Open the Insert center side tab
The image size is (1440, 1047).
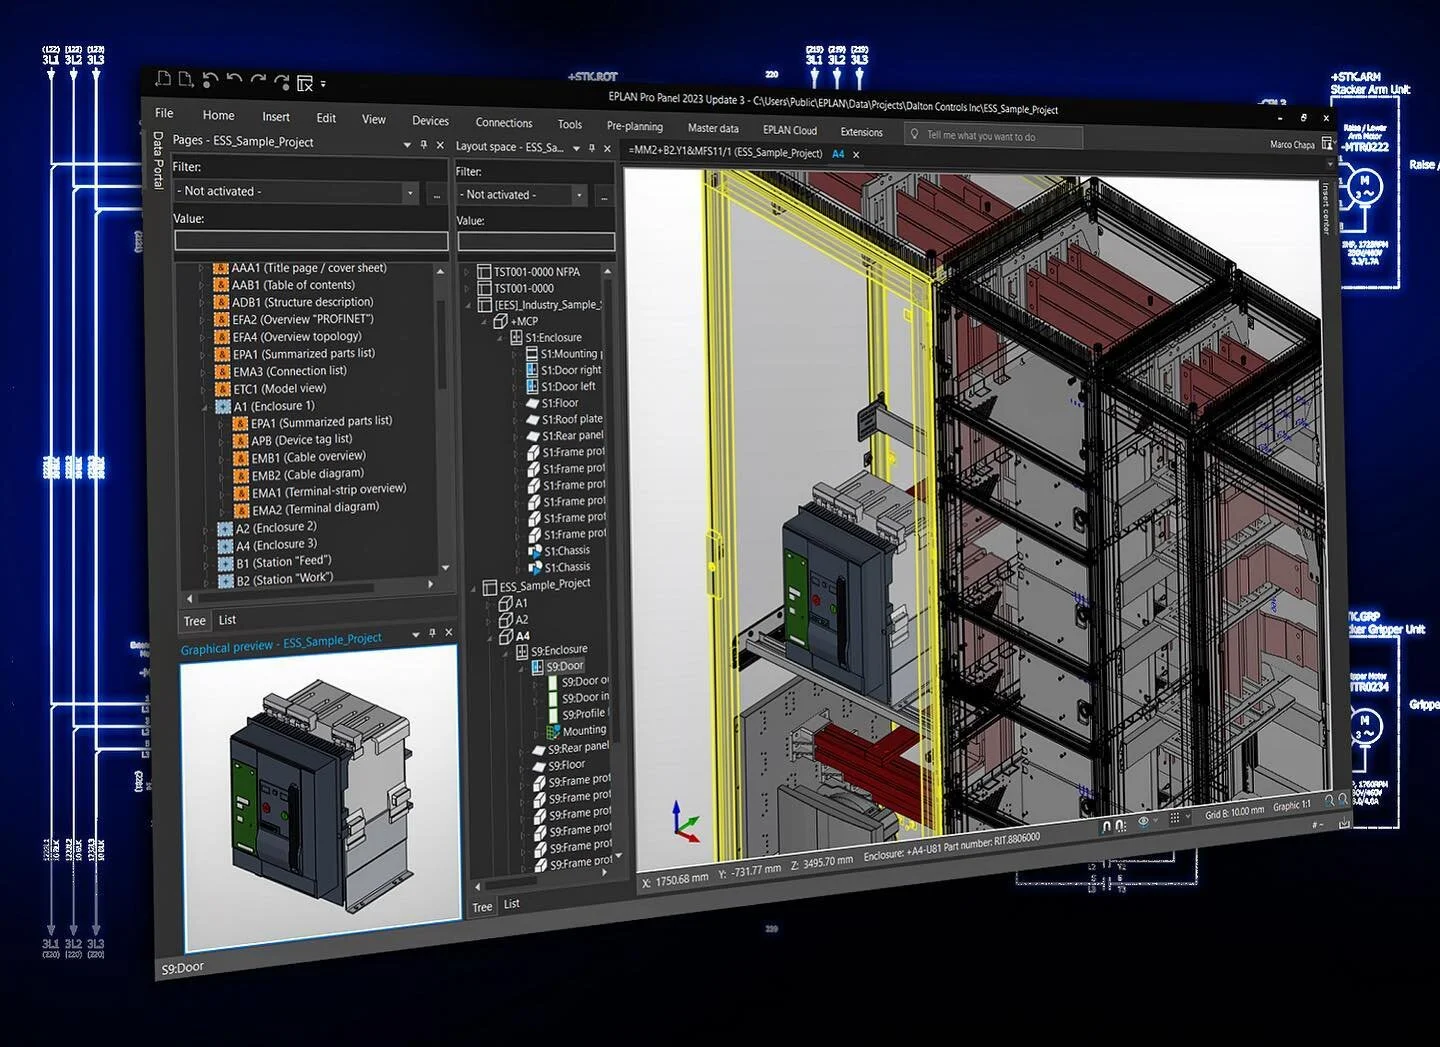coord(1326,209)
